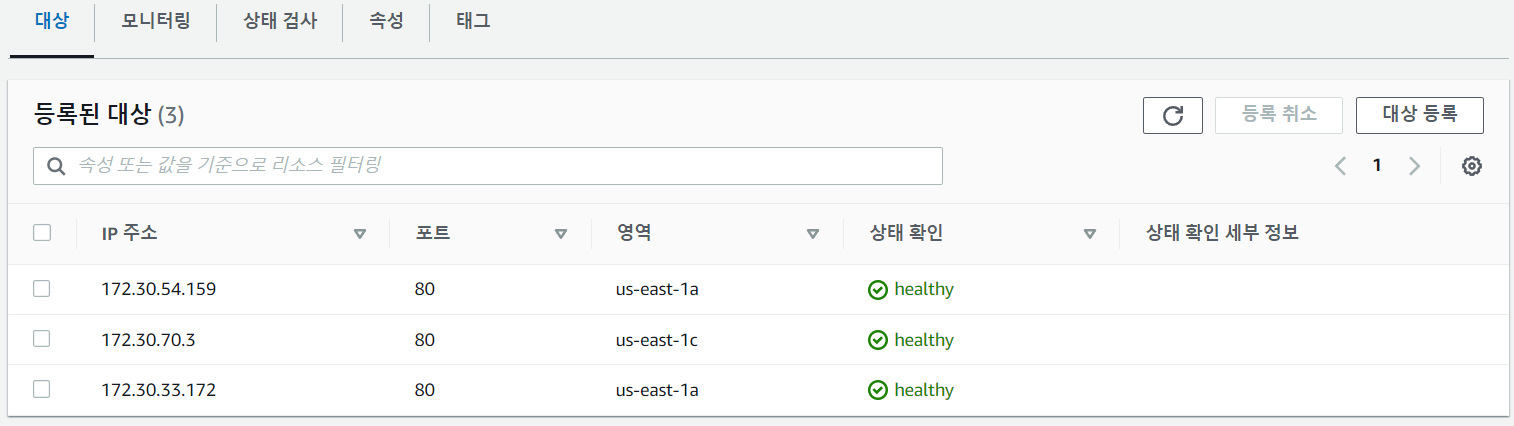Open the 상태 검사 tab
This screenshot has height=426, width=1514.
pyautogui.click(x=280, y=21)
